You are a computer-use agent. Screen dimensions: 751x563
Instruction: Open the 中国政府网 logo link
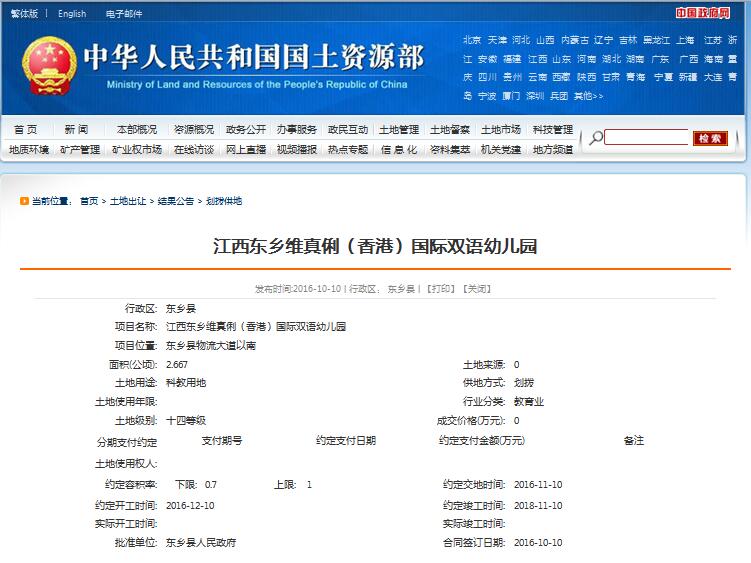(x=703, y=13)
